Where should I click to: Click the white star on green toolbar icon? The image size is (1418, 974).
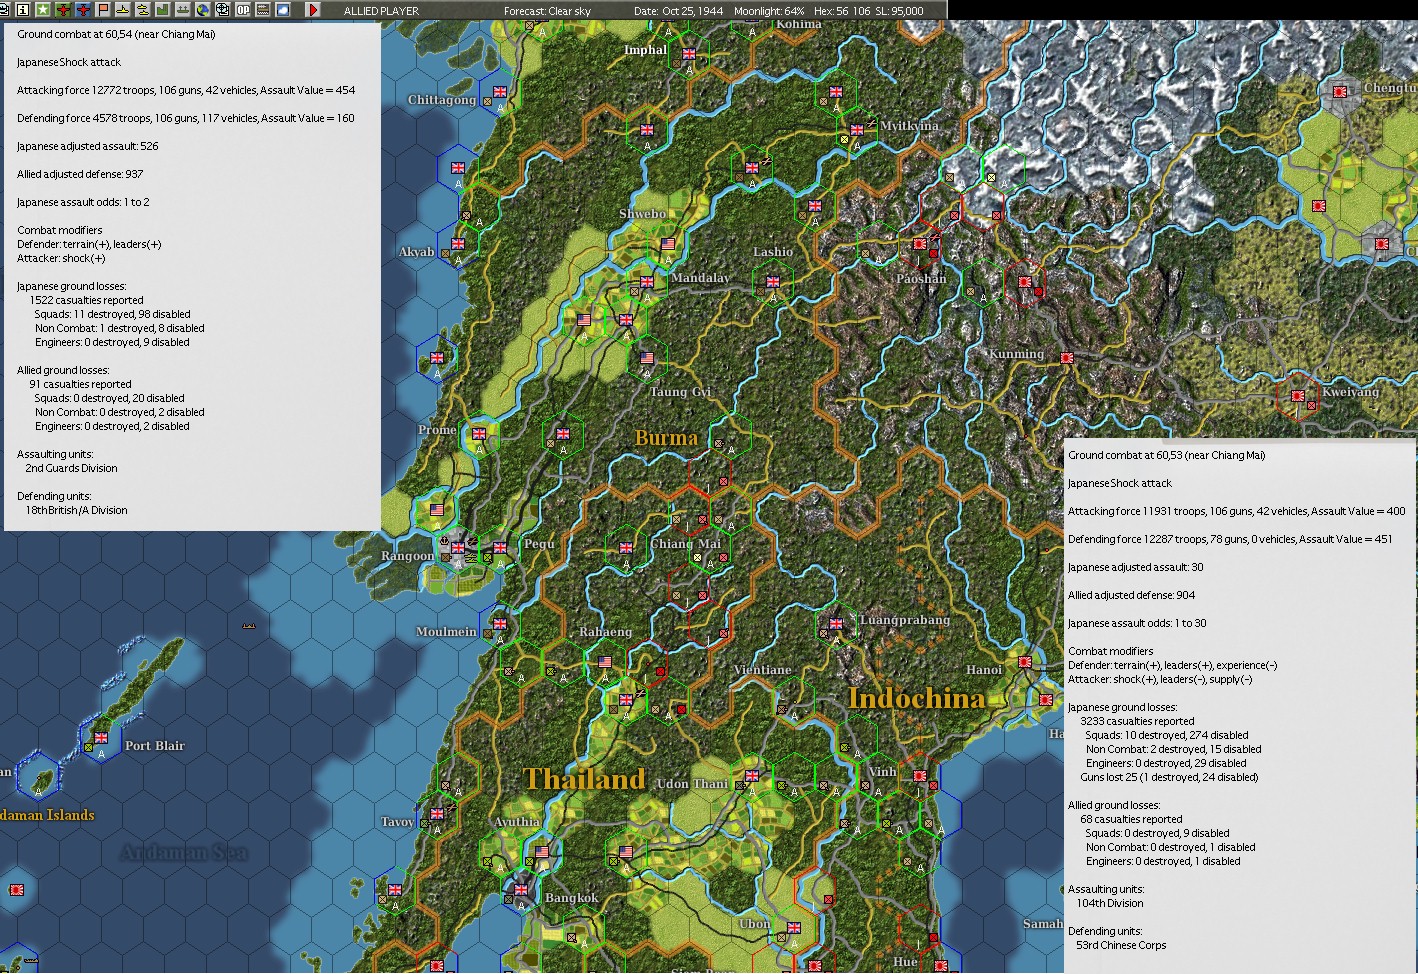coord(43,10)
